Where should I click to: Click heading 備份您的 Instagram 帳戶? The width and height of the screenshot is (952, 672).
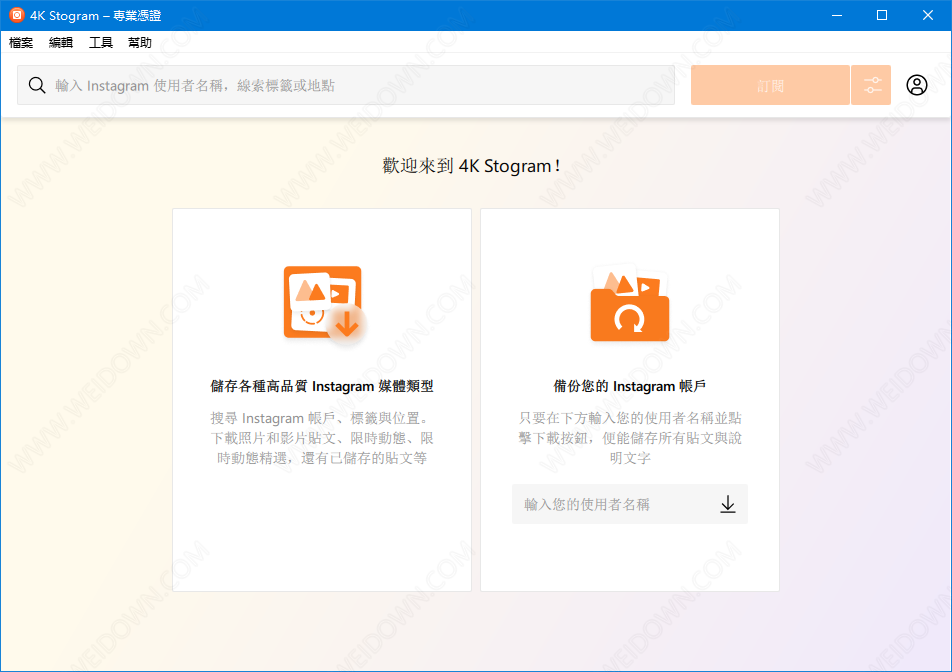click(630, 386)
